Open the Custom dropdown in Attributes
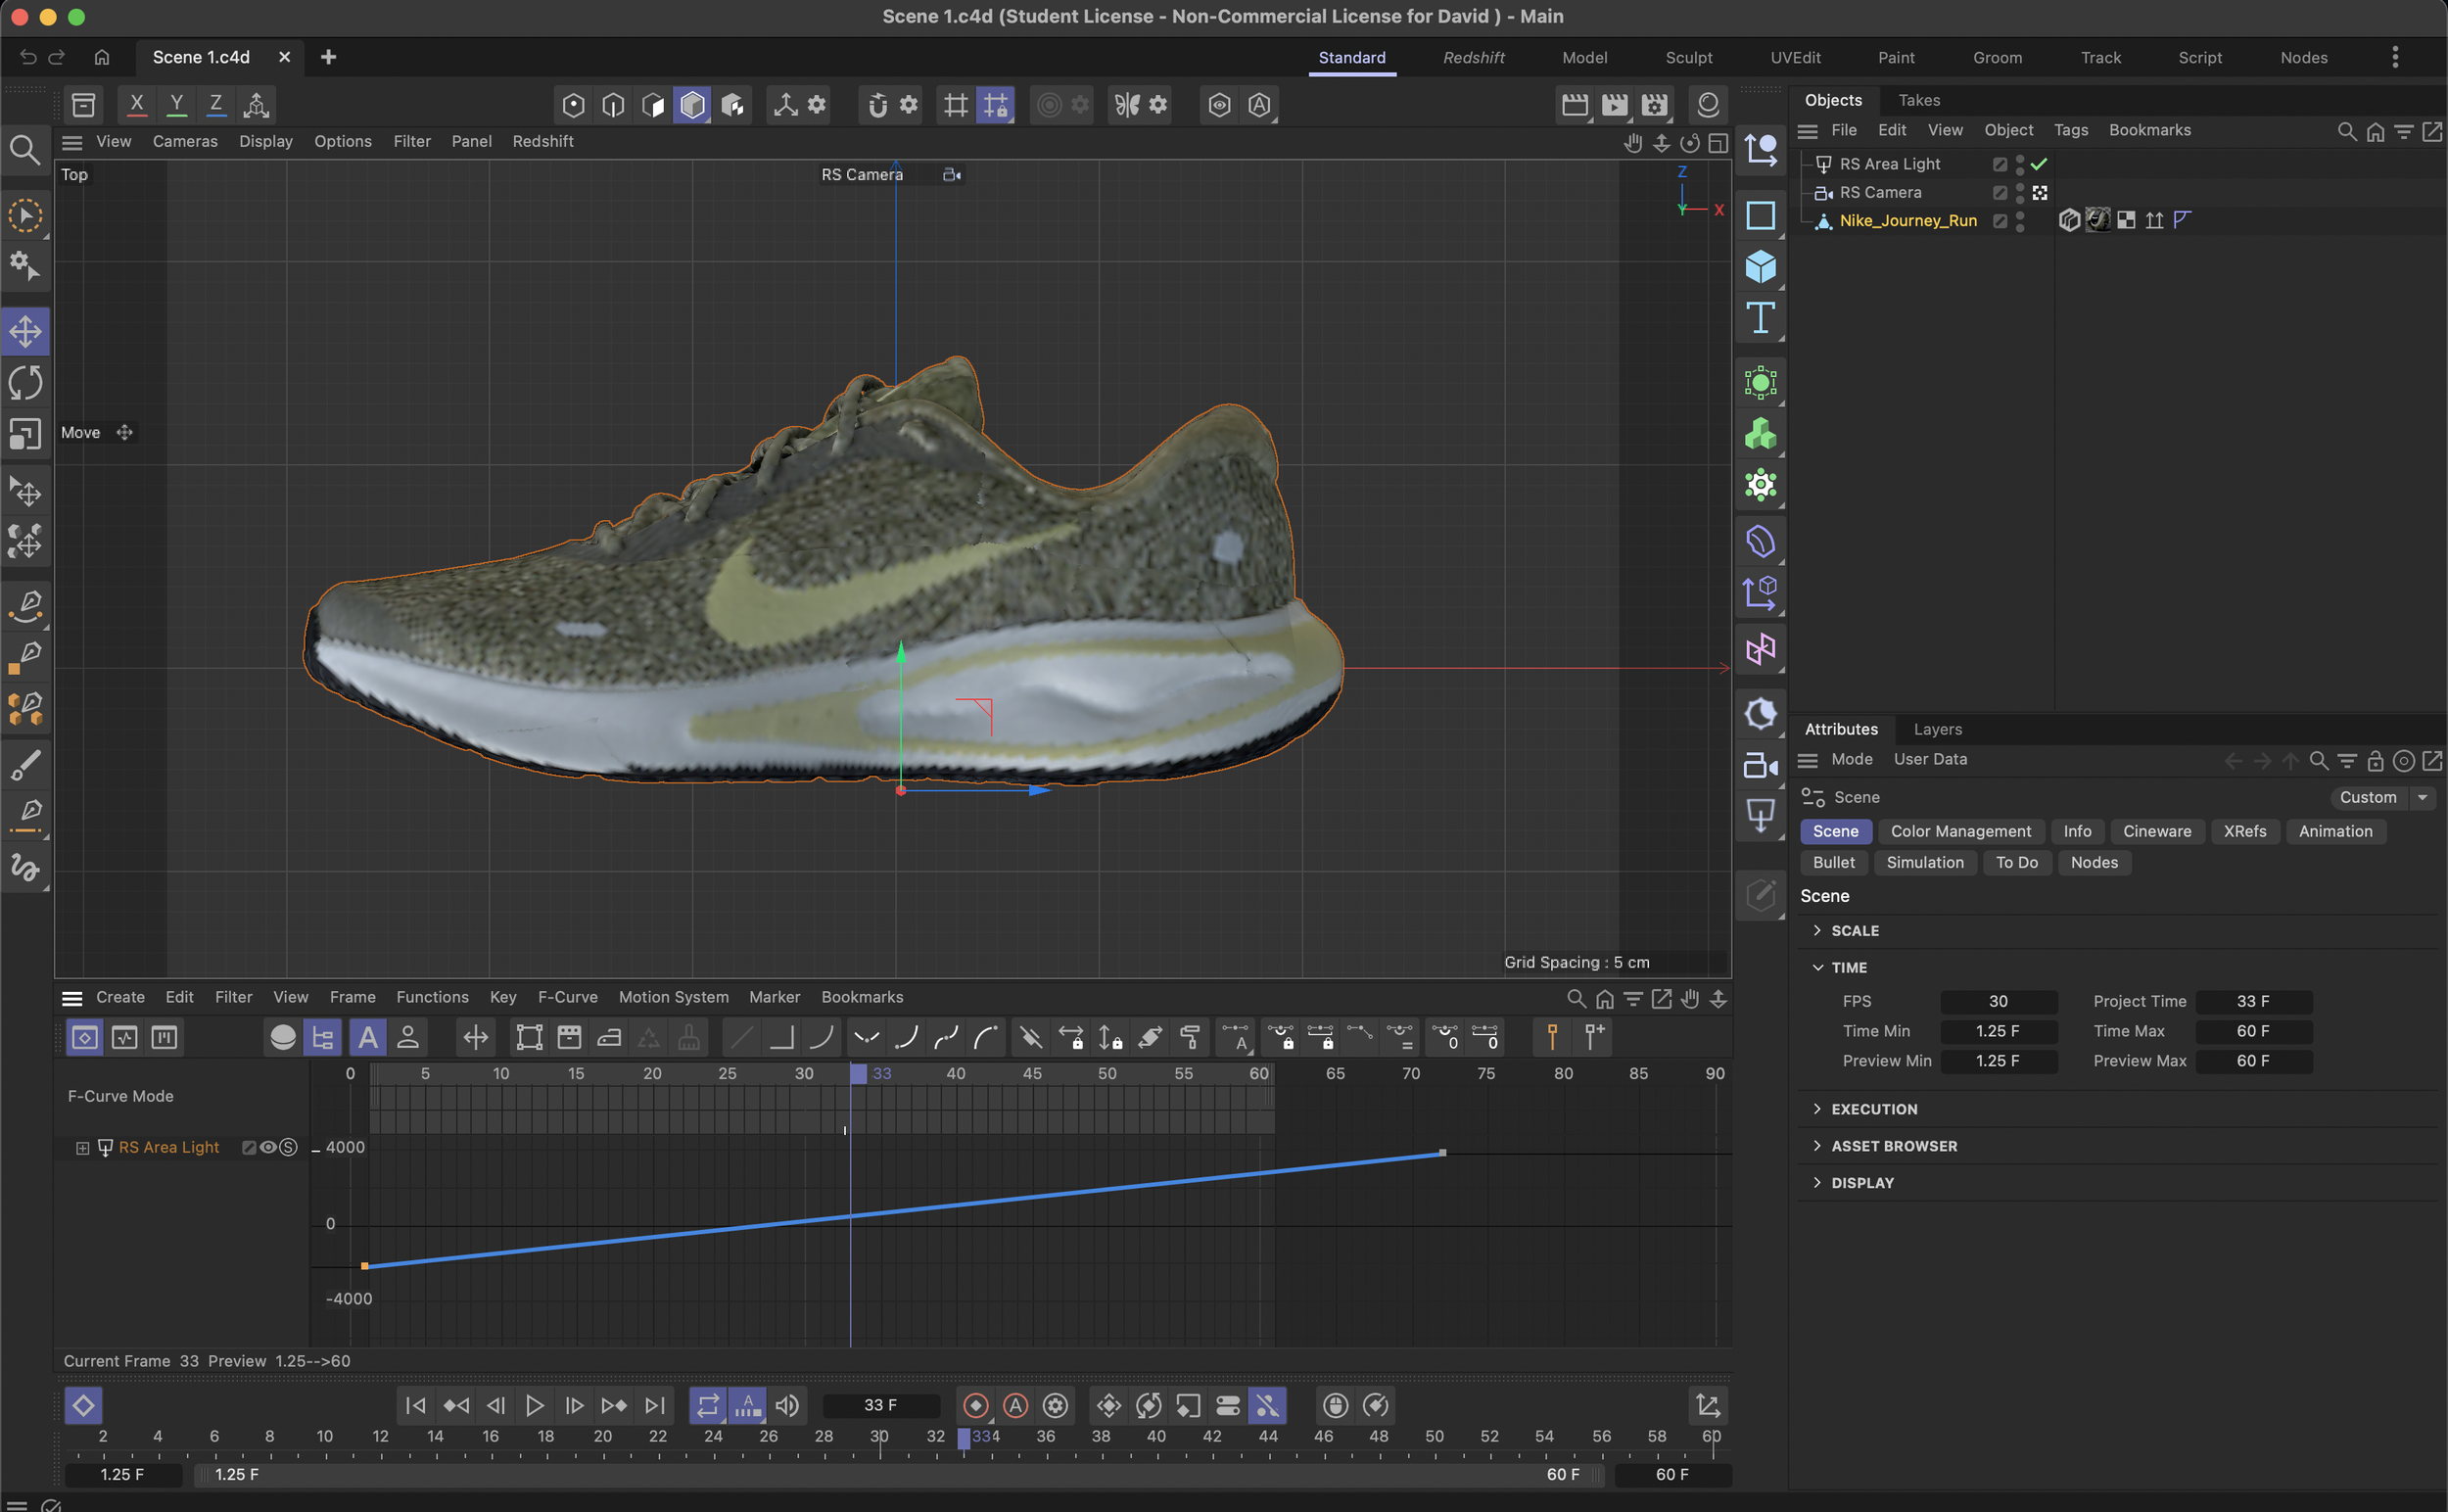The width and height of the screenshot is (2448, 1512). [x=2382, y=798]
